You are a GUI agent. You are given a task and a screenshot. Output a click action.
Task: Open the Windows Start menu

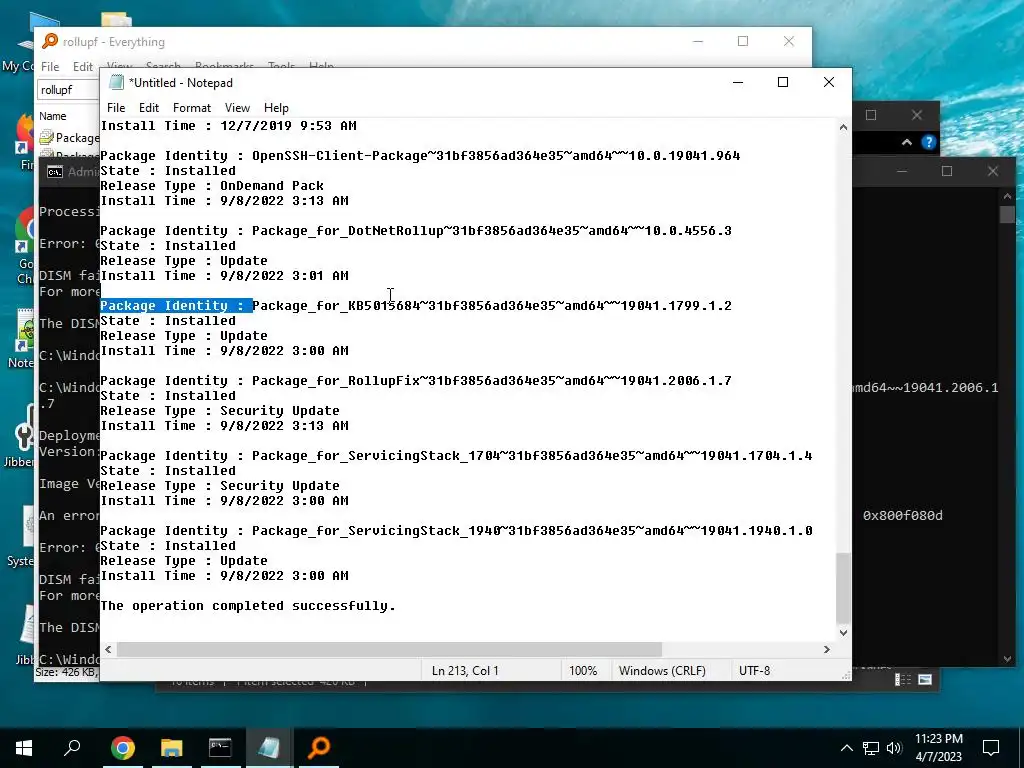coord(24,748)
